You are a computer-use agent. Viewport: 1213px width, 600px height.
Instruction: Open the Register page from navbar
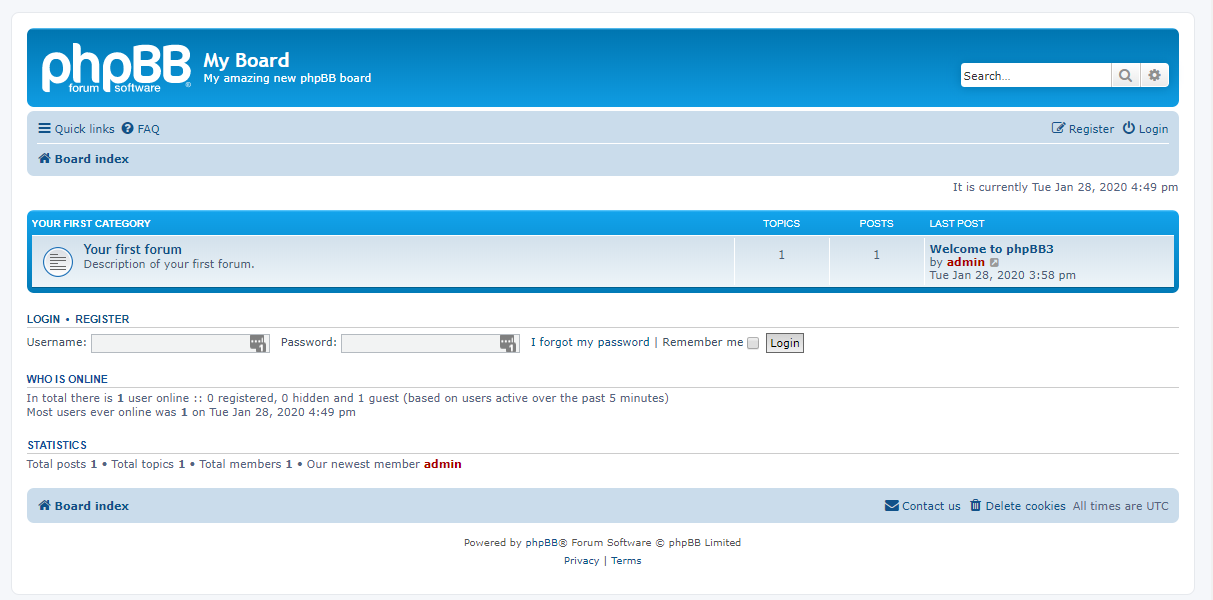[1083, 129]
